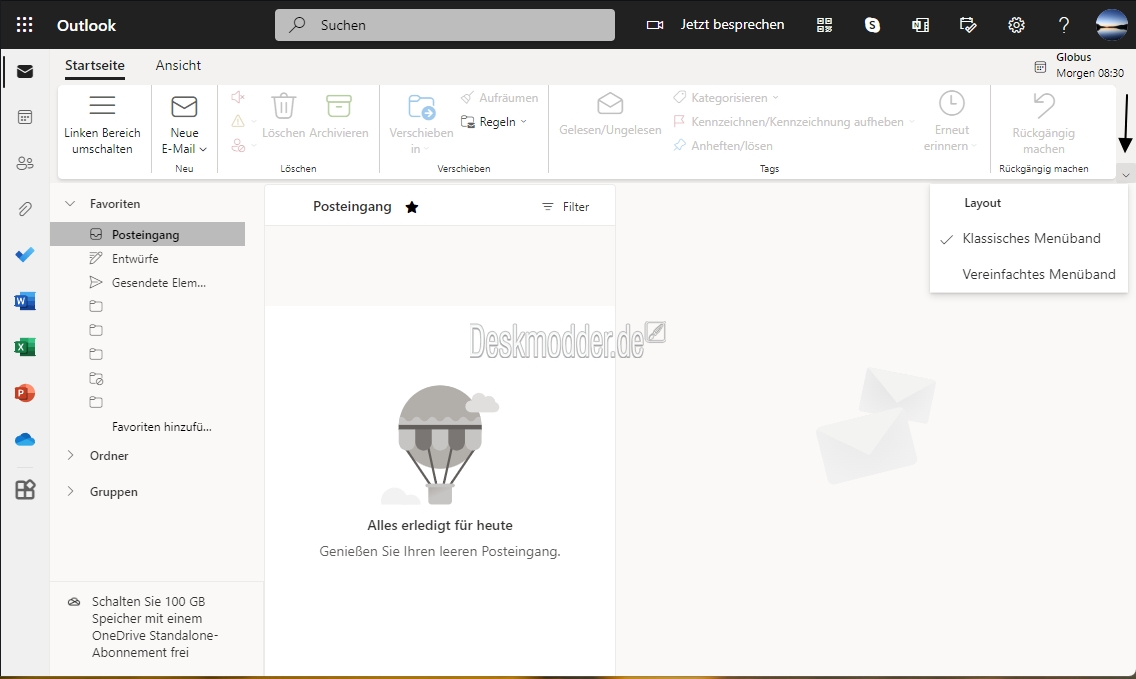Open the Neue E-Mail dropdown arrow
The image size is (1136, 679).
[204, 149]
